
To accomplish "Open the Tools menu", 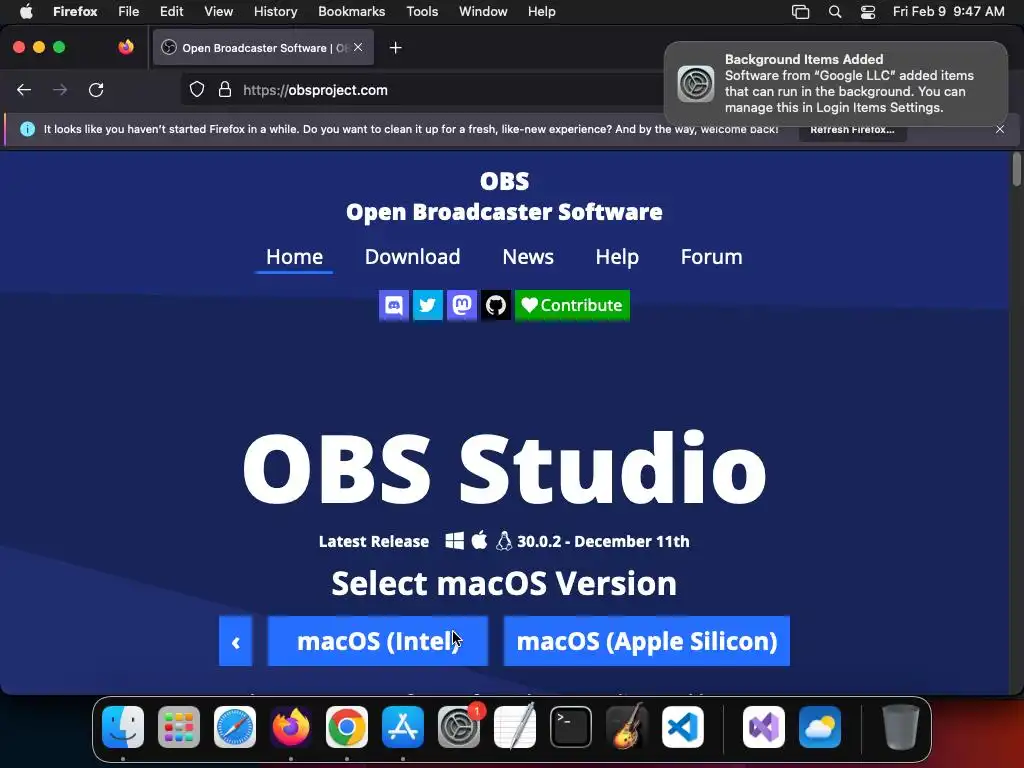I will coord(422,12).
